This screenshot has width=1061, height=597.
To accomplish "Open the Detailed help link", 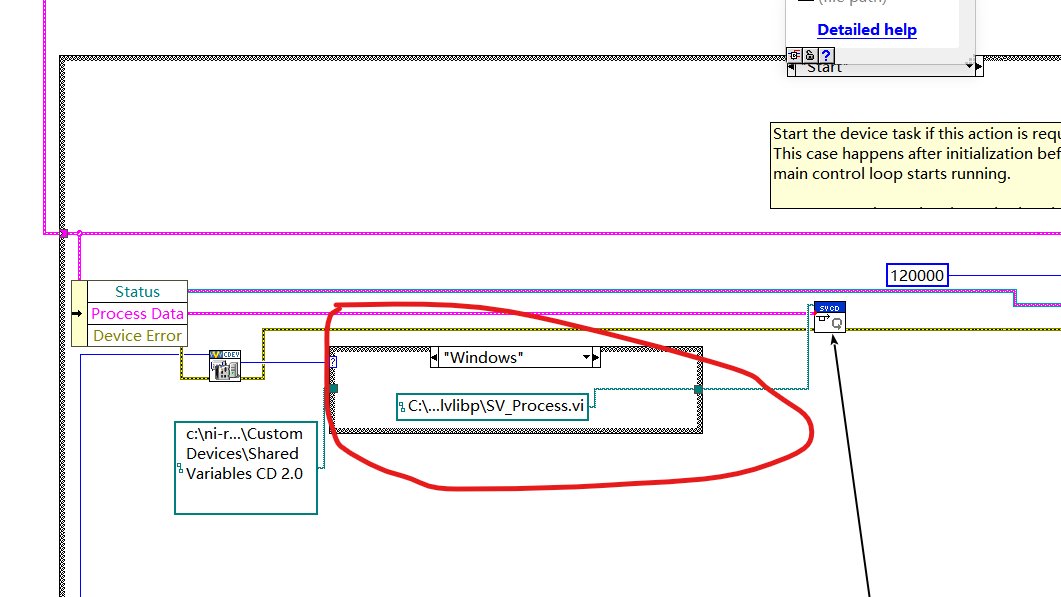I will point(866,29).
